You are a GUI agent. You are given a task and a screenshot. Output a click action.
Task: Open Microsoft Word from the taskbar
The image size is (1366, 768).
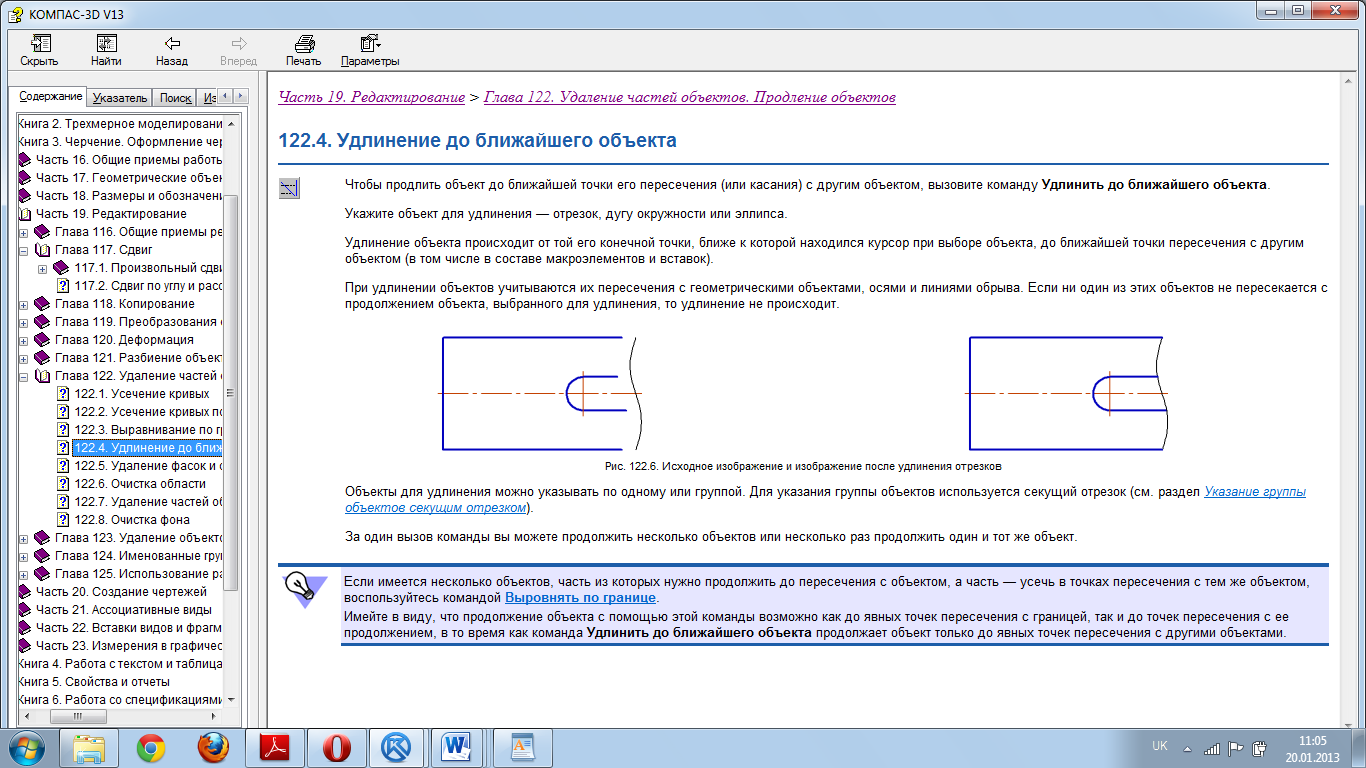(x=459, y=747)
